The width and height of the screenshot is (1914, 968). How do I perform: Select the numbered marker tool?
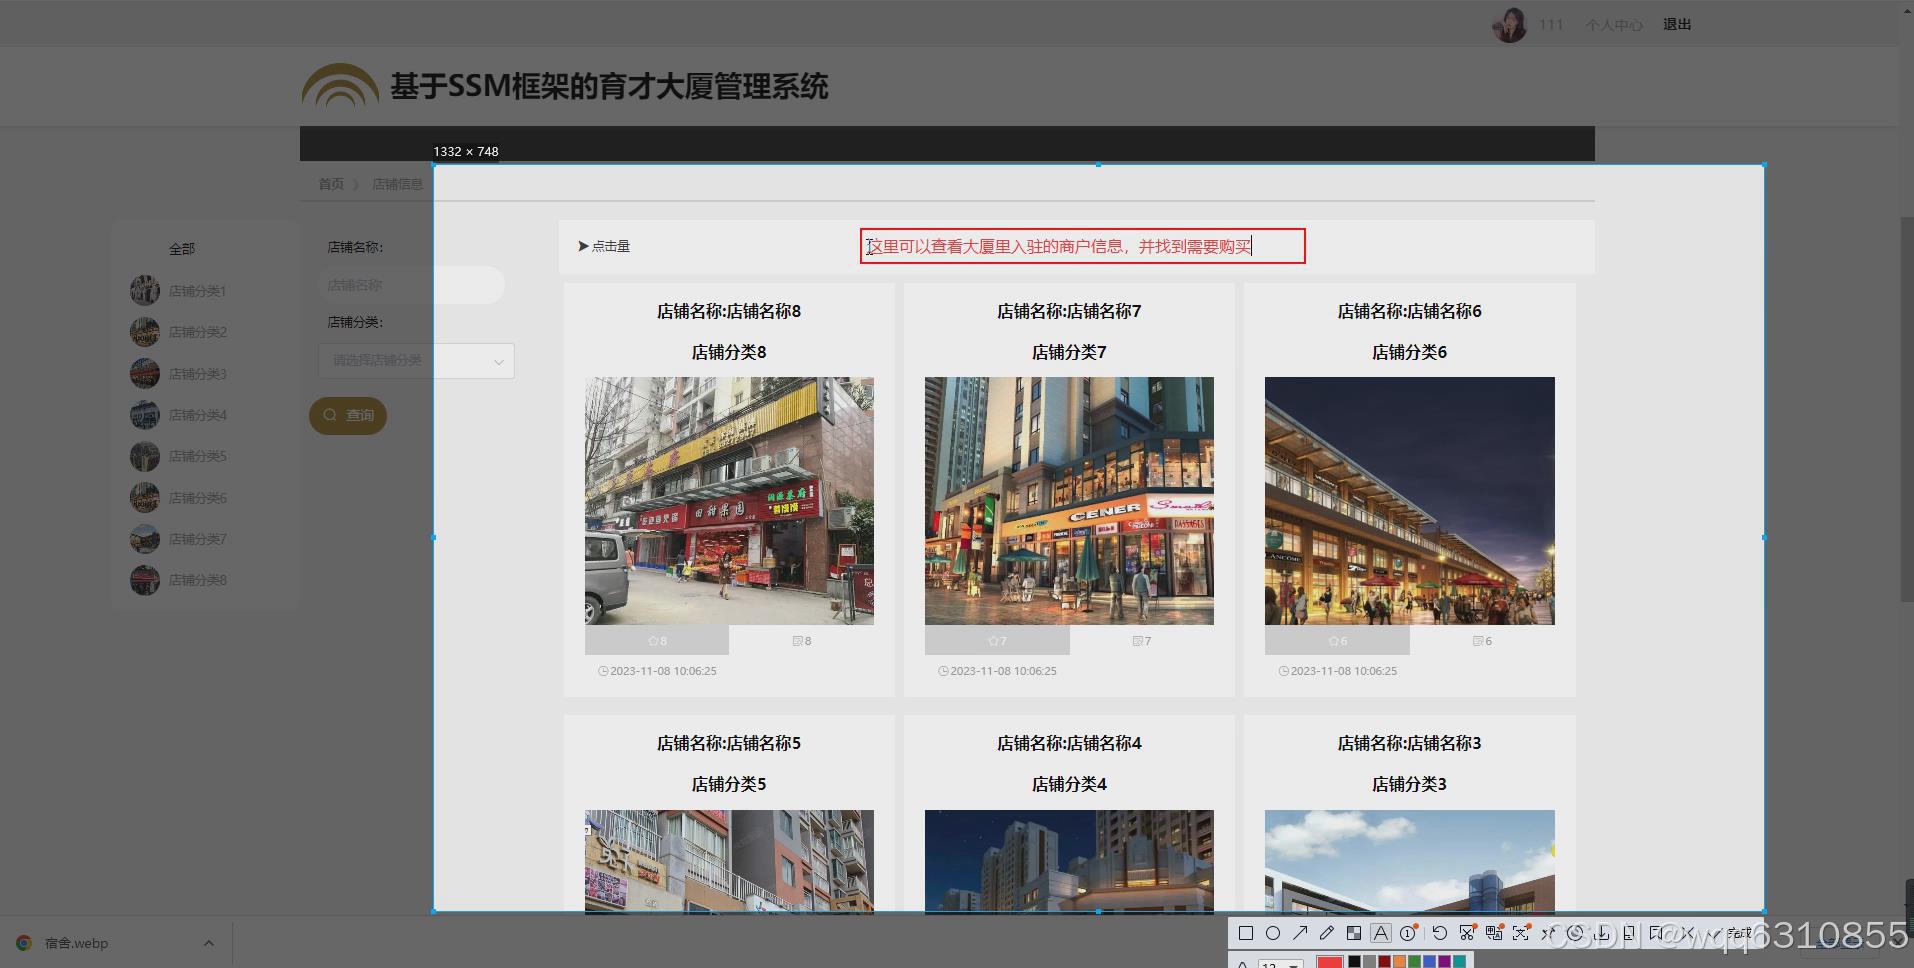pyautogui.click(x=1408, y=933)
